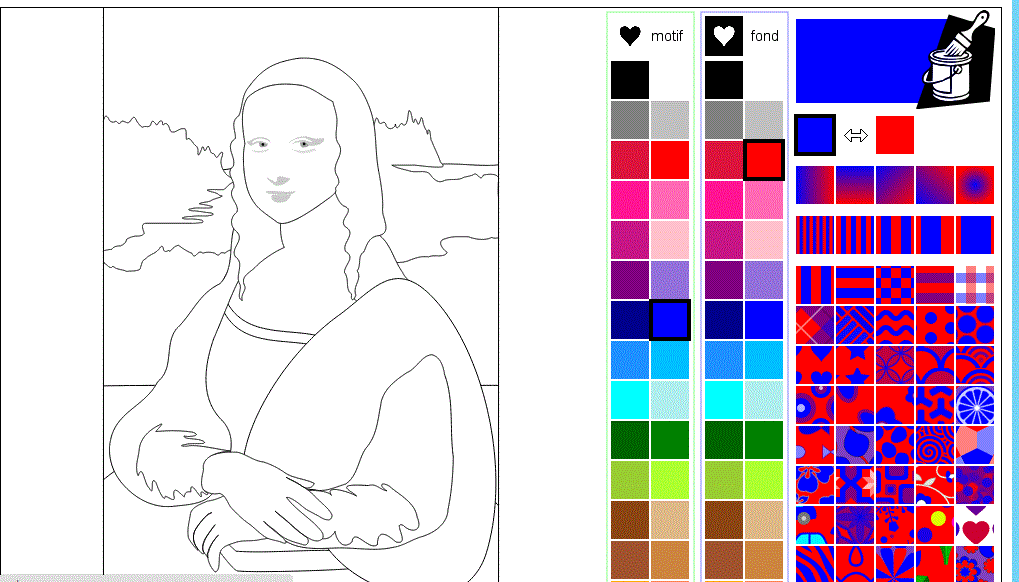Screen dimensions: 1019x582
Task: Choose black in the fond palette
Action: pyautogui.click(x=724, y=80)
